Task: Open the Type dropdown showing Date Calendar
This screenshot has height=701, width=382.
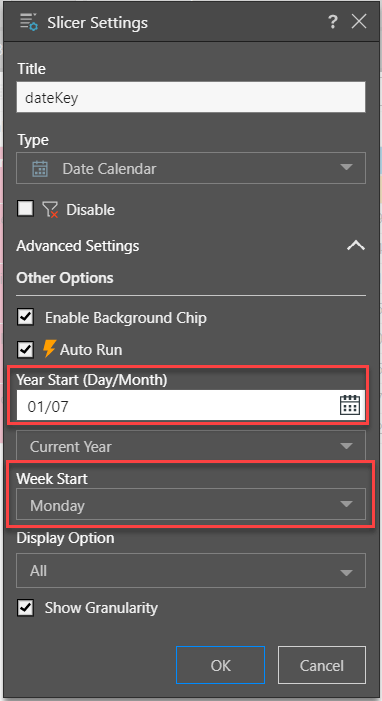Action: click(191, 168)
